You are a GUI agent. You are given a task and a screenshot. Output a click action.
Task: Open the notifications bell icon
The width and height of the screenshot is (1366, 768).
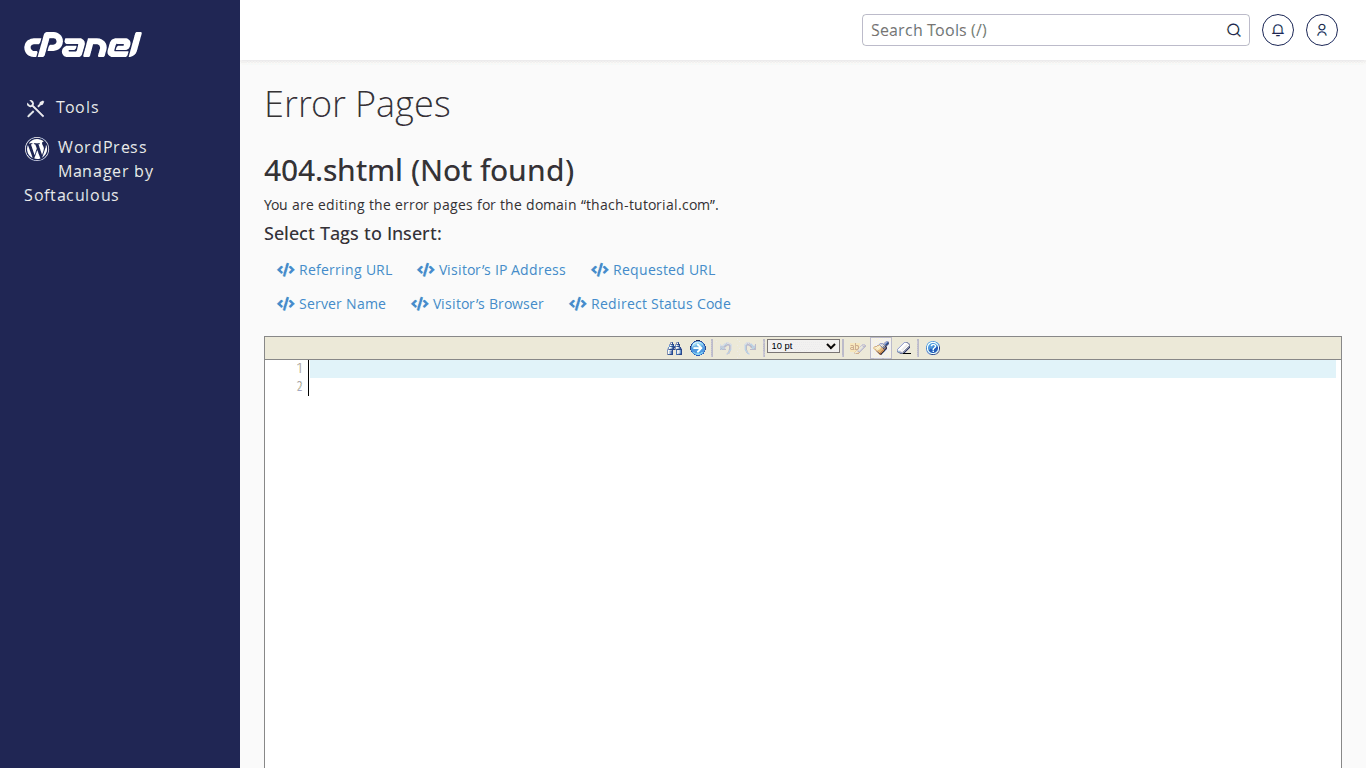click(1278, 30)
